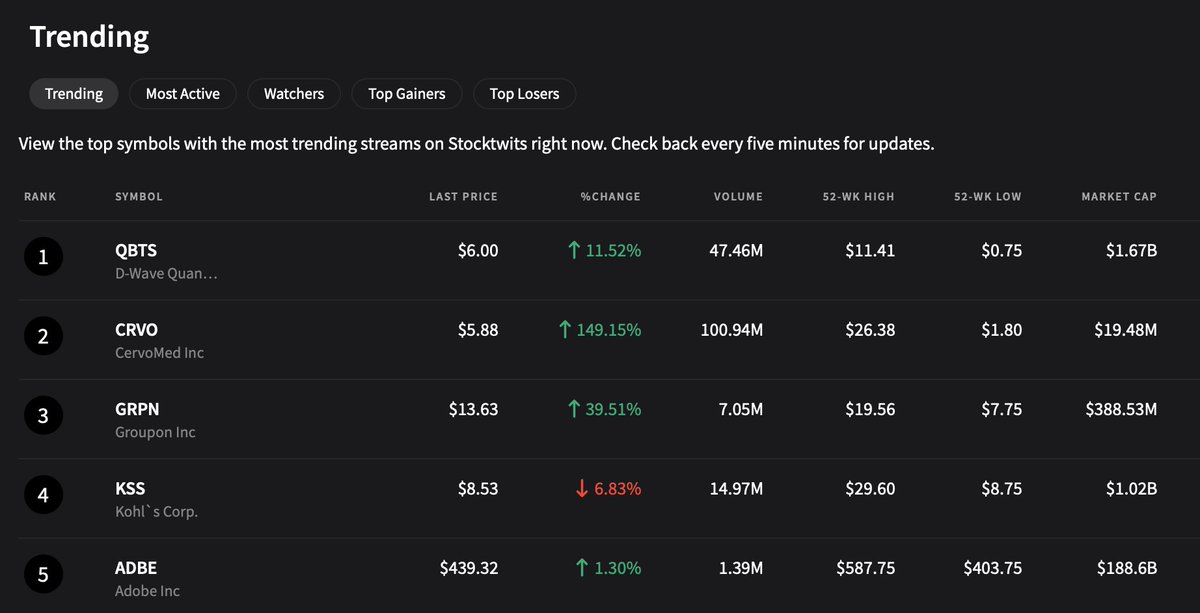Click the 149.15% change value
The width and height of the screenshot is (1200, 613).
[x=609, y=330]
